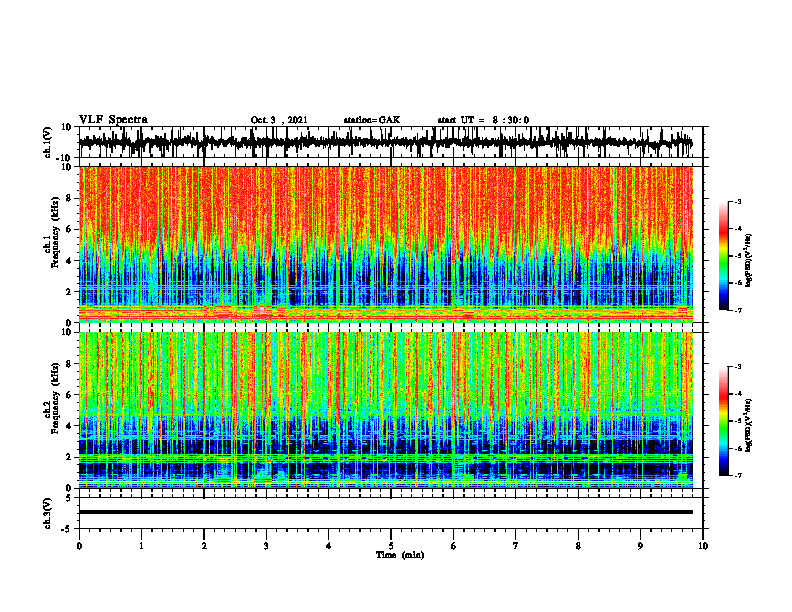The width and height of the screenshot is (792, 612).
Task: Click ch.2 frequency tick label '6'
Action: (x=70, y=395)
